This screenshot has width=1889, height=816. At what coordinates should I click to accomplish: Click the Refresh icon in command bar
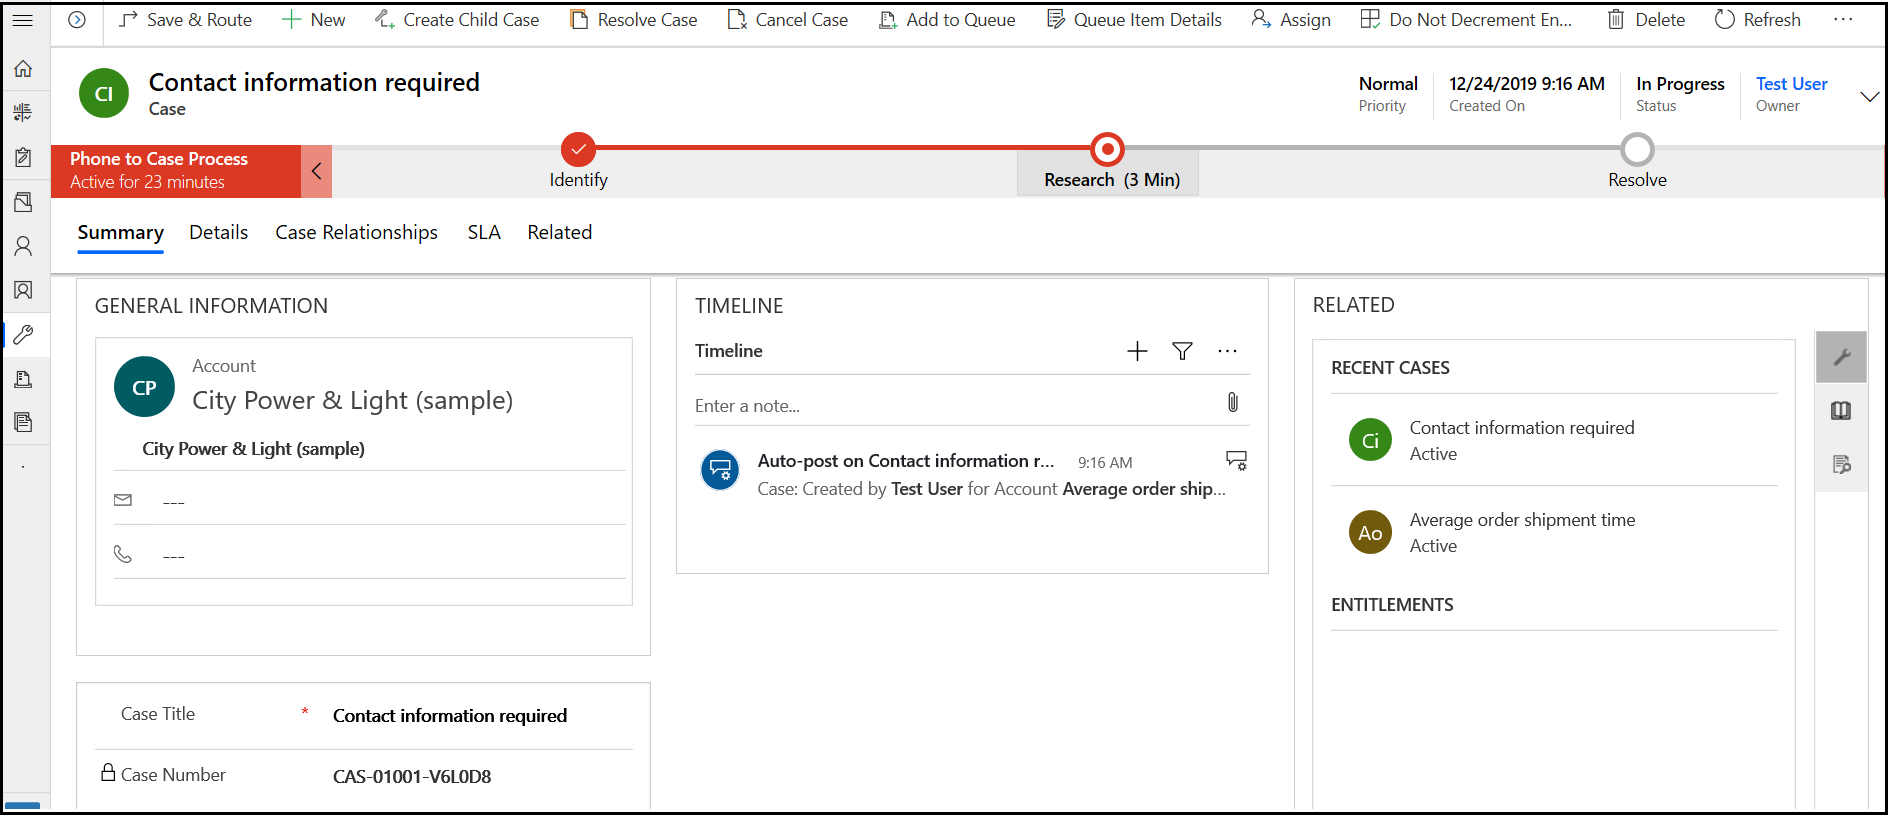pyautogui.click(x=1725, y=20)
